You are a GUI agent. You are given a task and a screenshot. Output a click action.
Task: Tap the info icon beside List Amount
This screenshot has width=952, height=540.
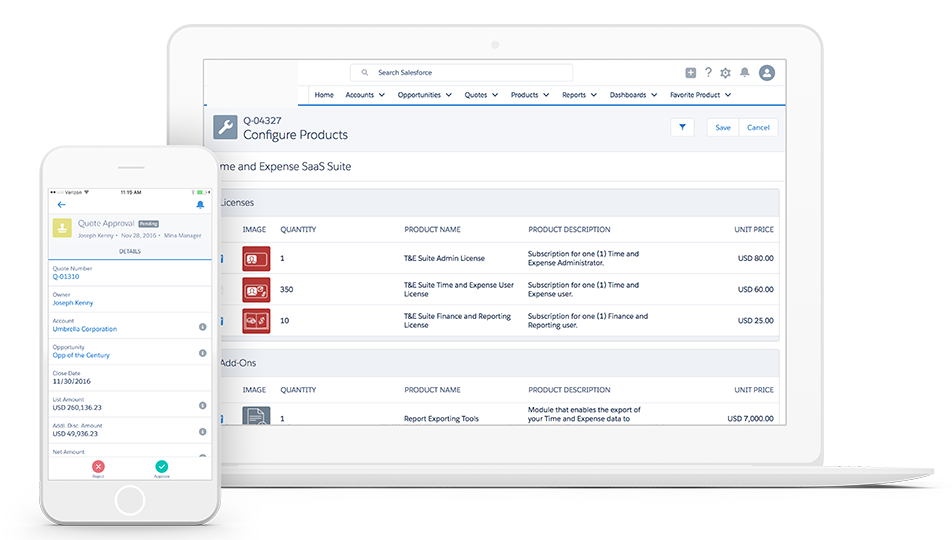[x=203, y=405]
